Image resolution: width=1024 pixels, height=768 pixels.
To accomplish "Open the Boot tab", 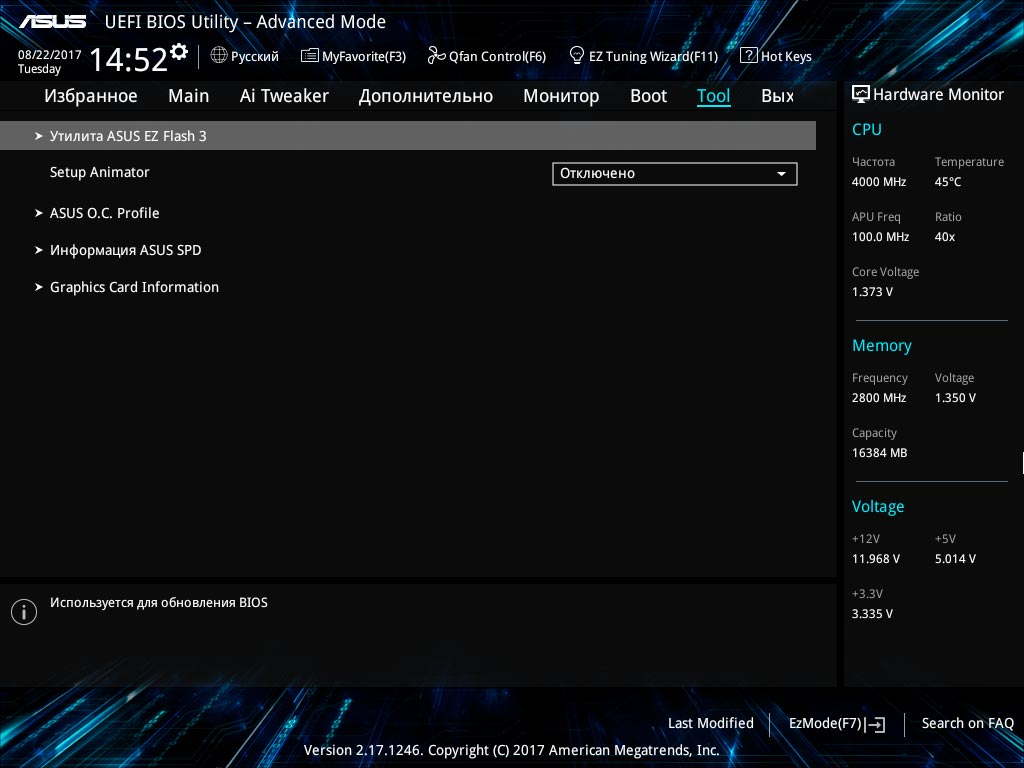I will click(648, 96).
